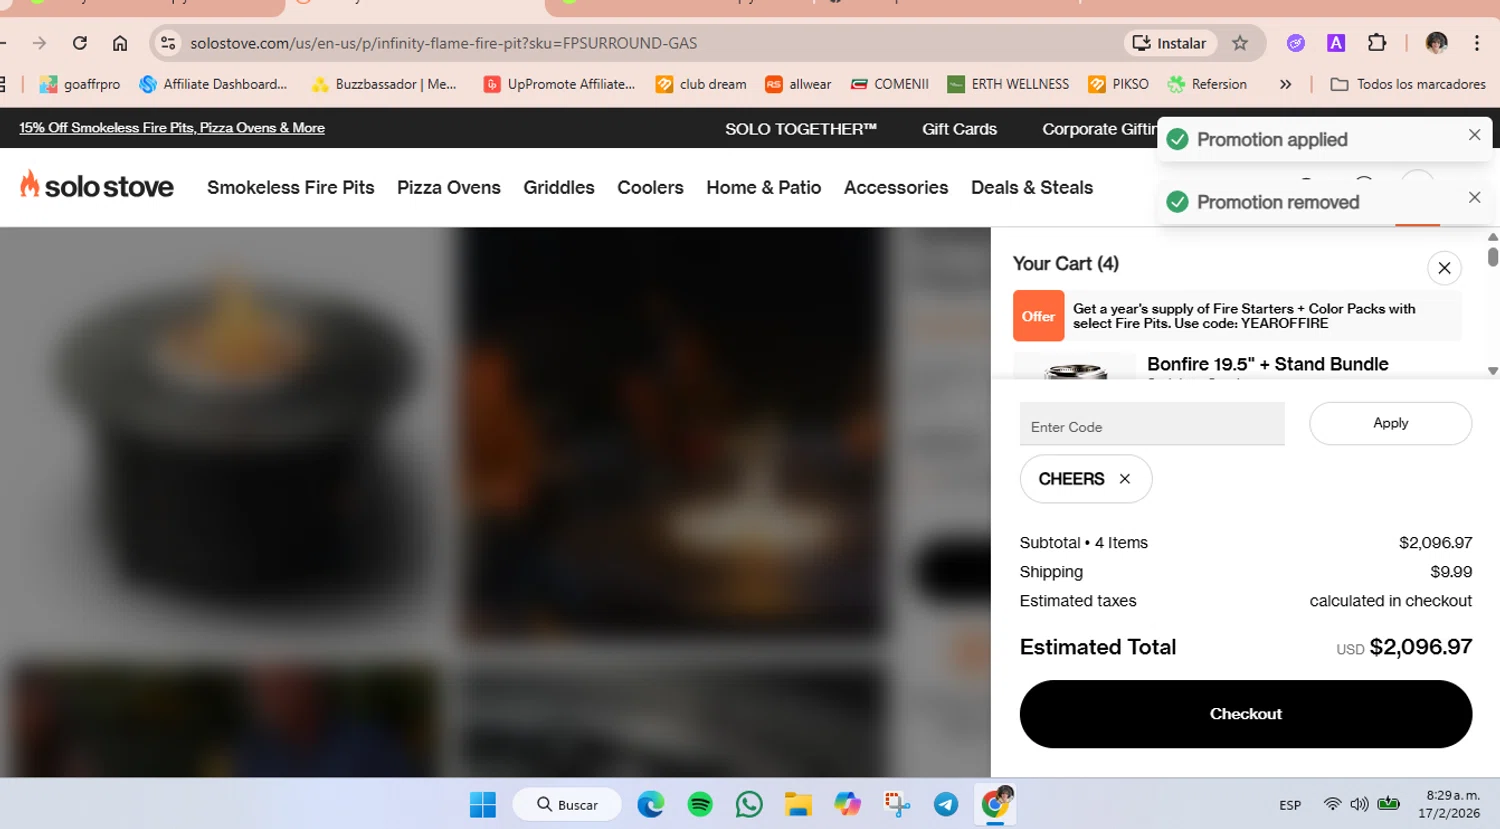Open Corporate Gifting link
1500x829 pixels.
1099,129
